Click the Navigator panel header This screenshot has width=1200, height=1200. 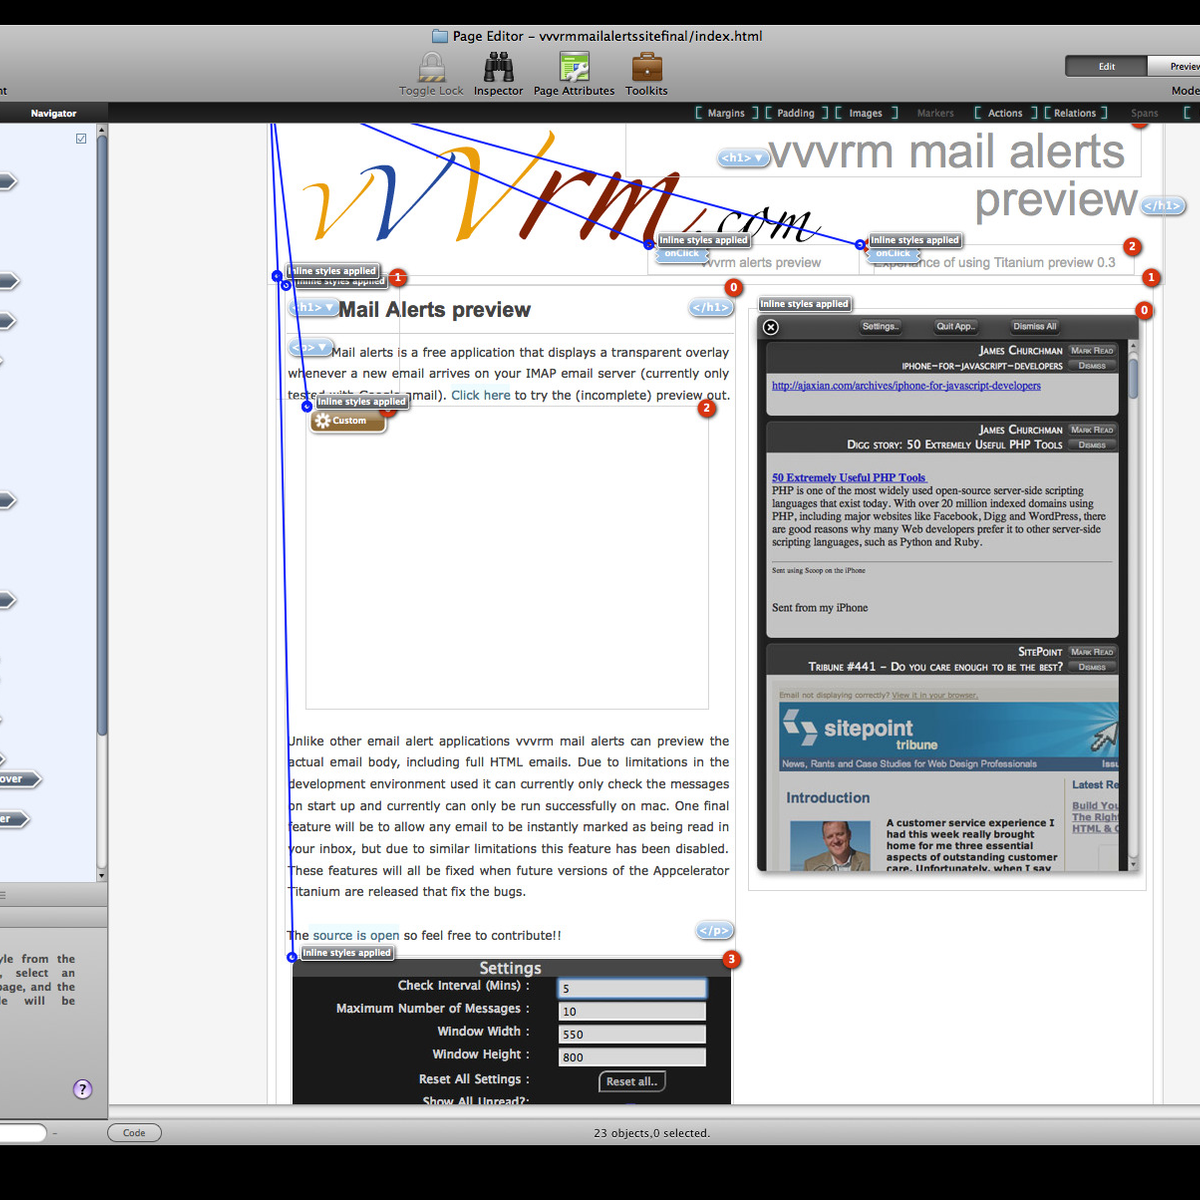tap(53, 113)
